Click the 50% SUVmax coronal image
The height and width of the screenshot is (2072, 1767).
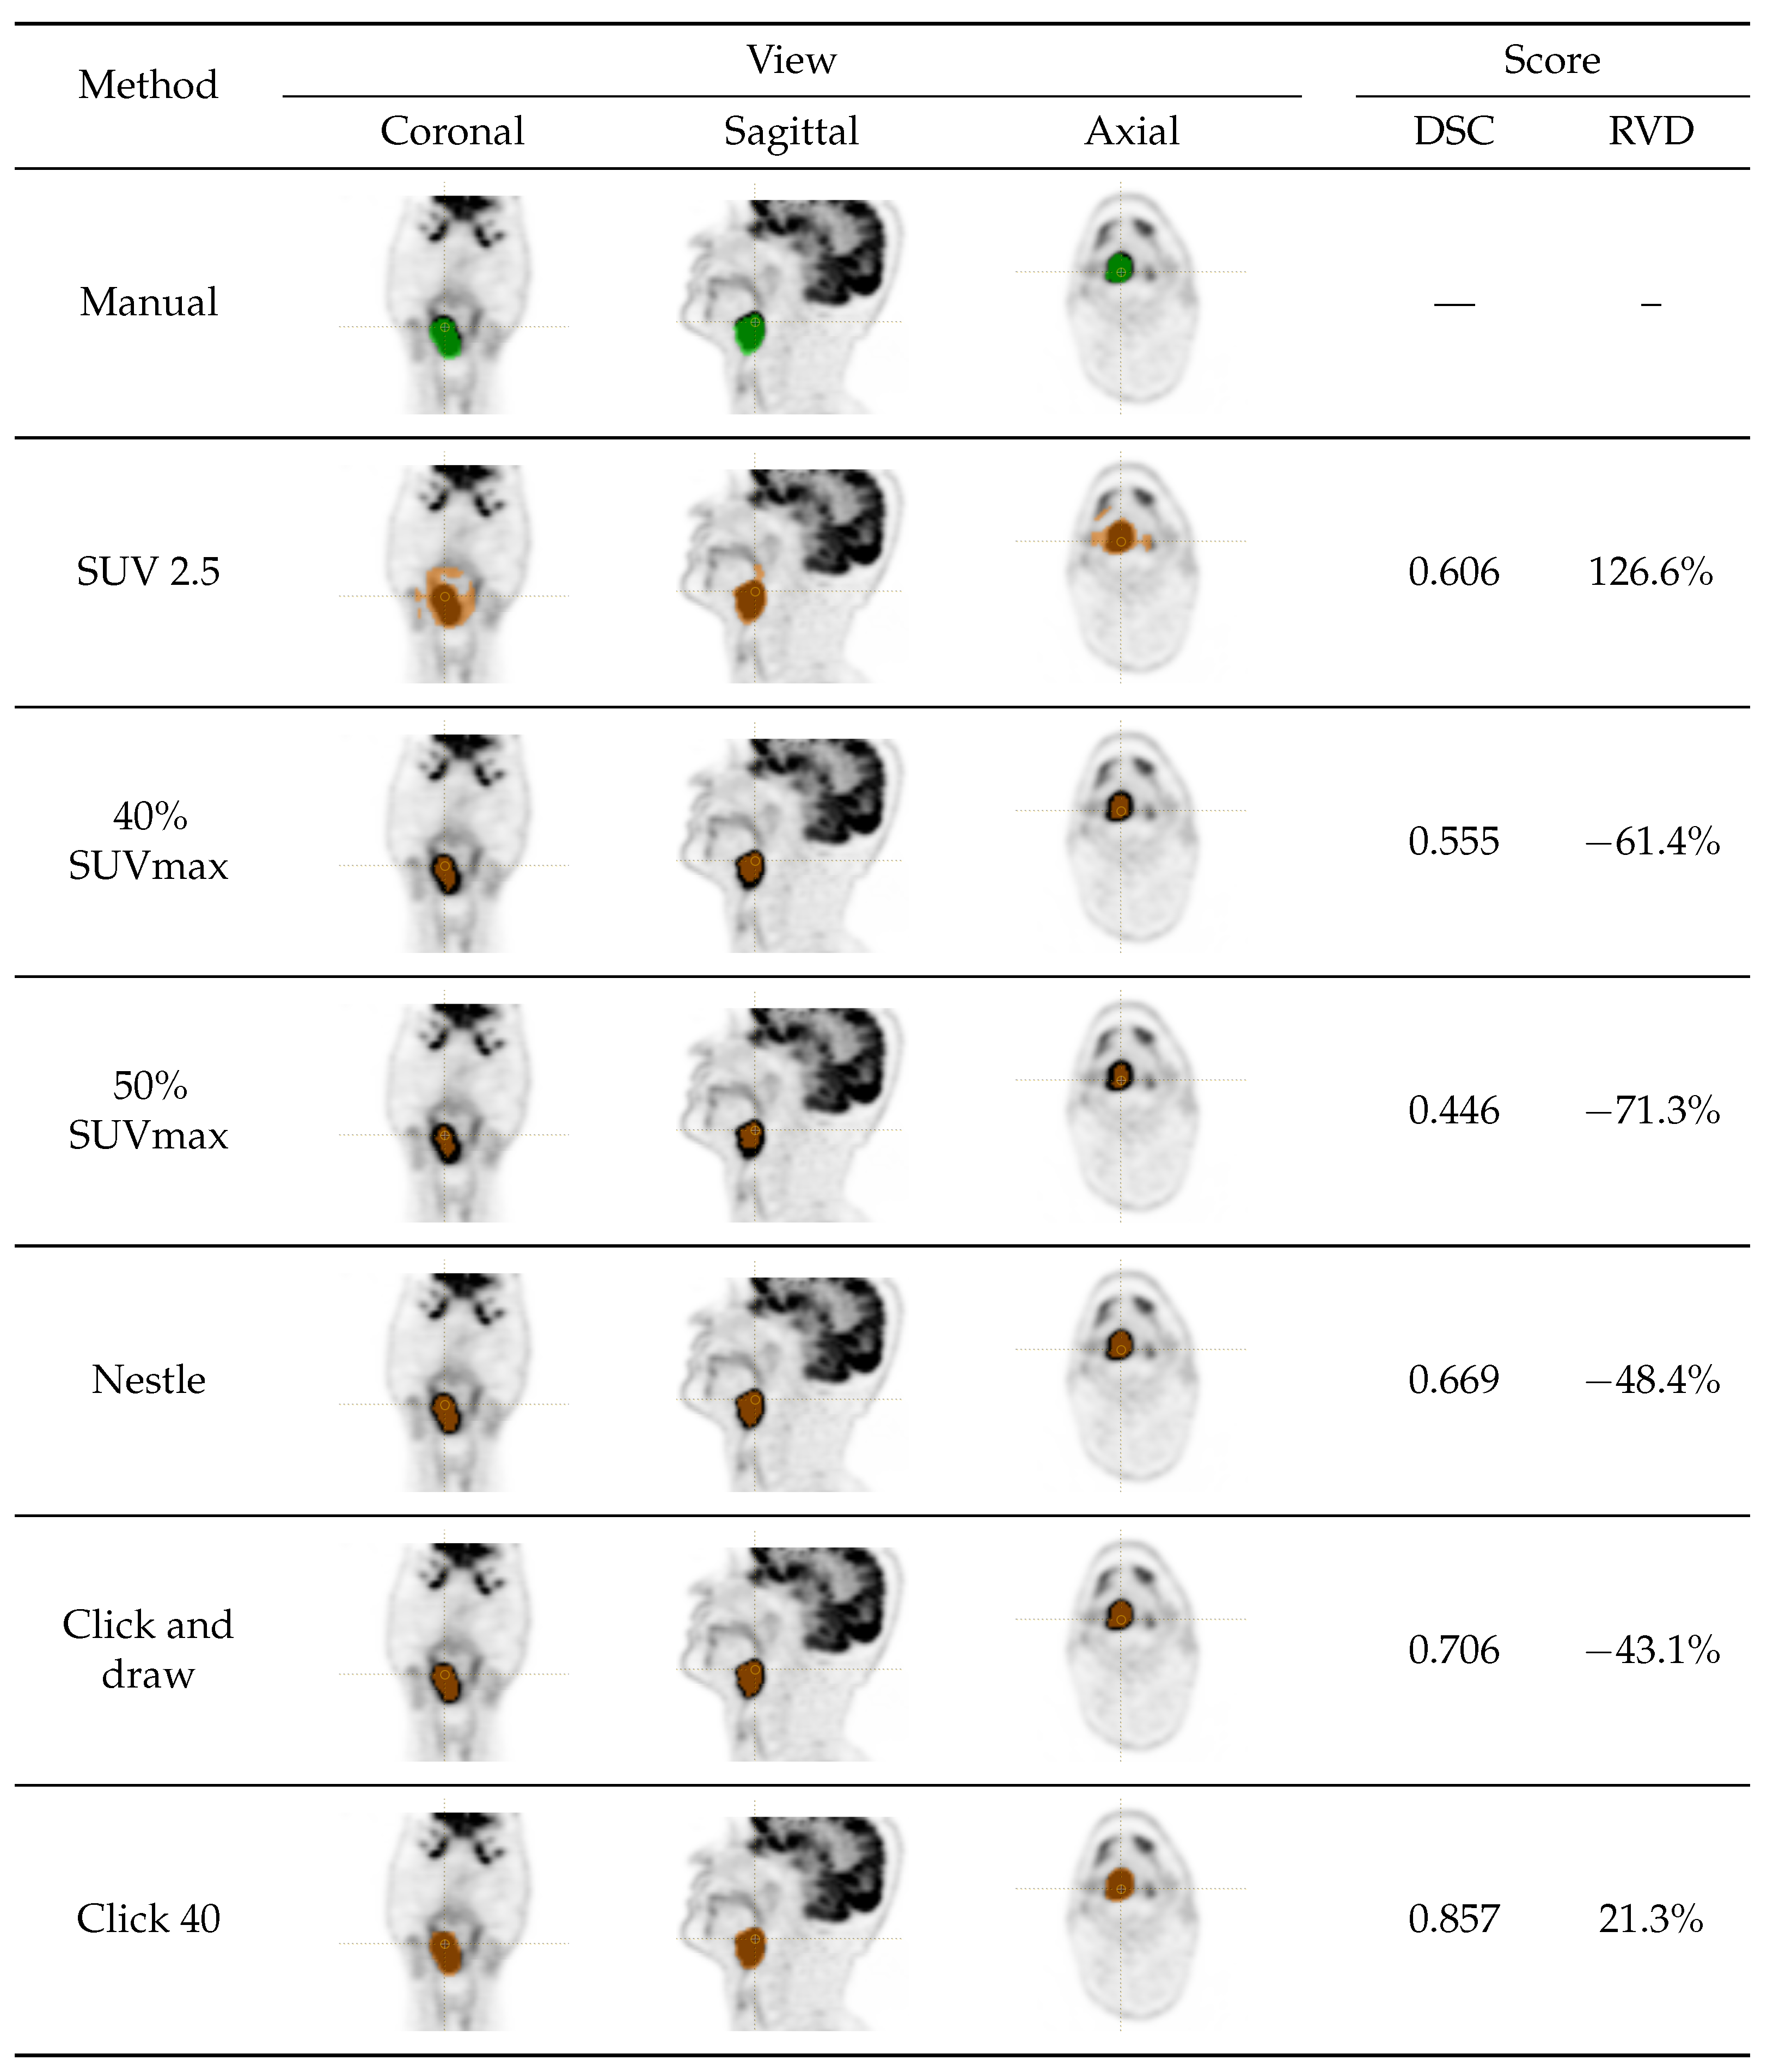[x=453, y=1112]
